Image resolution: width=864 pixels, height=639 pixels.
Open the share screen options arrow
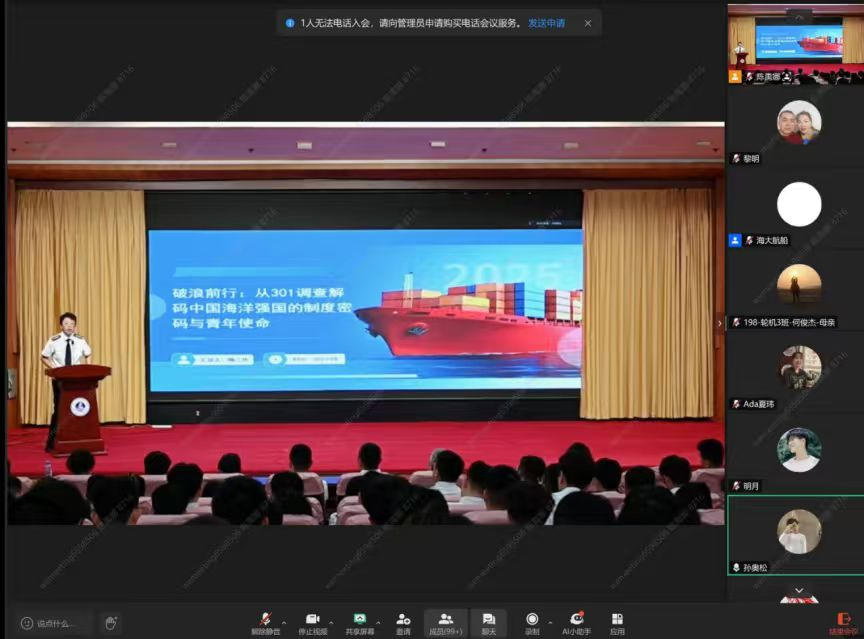(378, 622)
